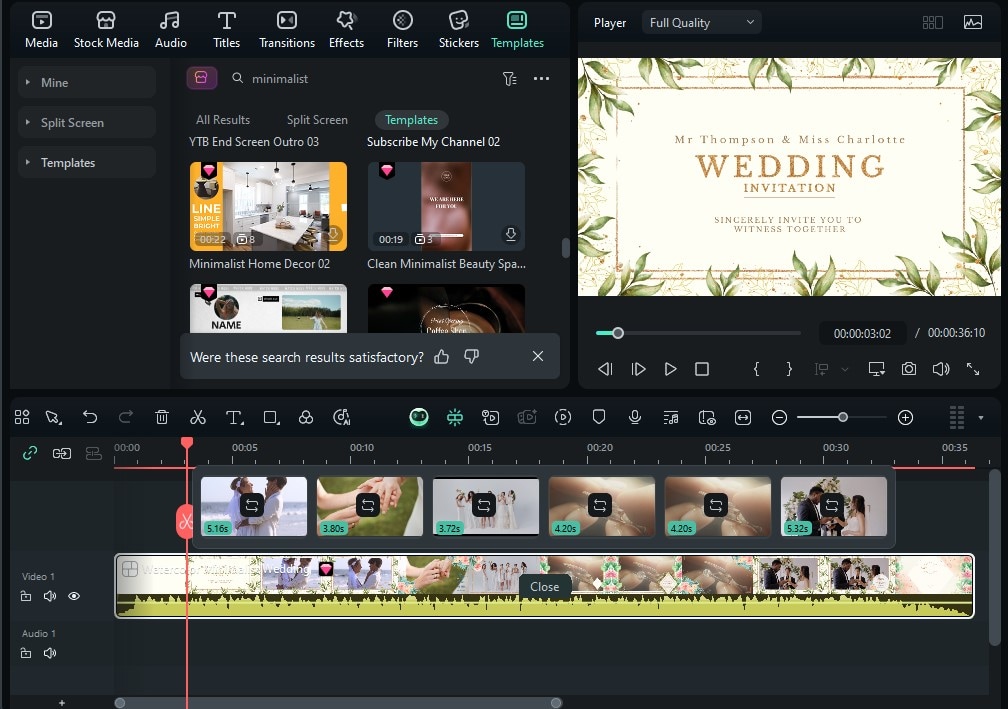Add a marker to the timeline
The height and width of the screenshot is (709, 1008).
tap(598, 417)
